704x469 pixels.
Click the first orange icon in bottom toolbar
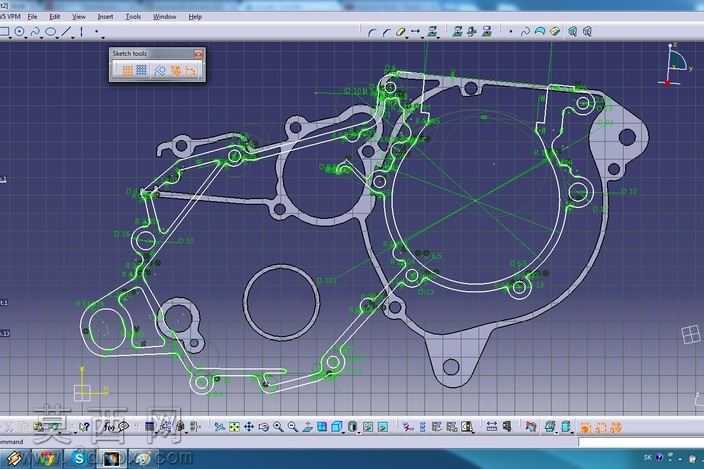click(x=585, y=427)
